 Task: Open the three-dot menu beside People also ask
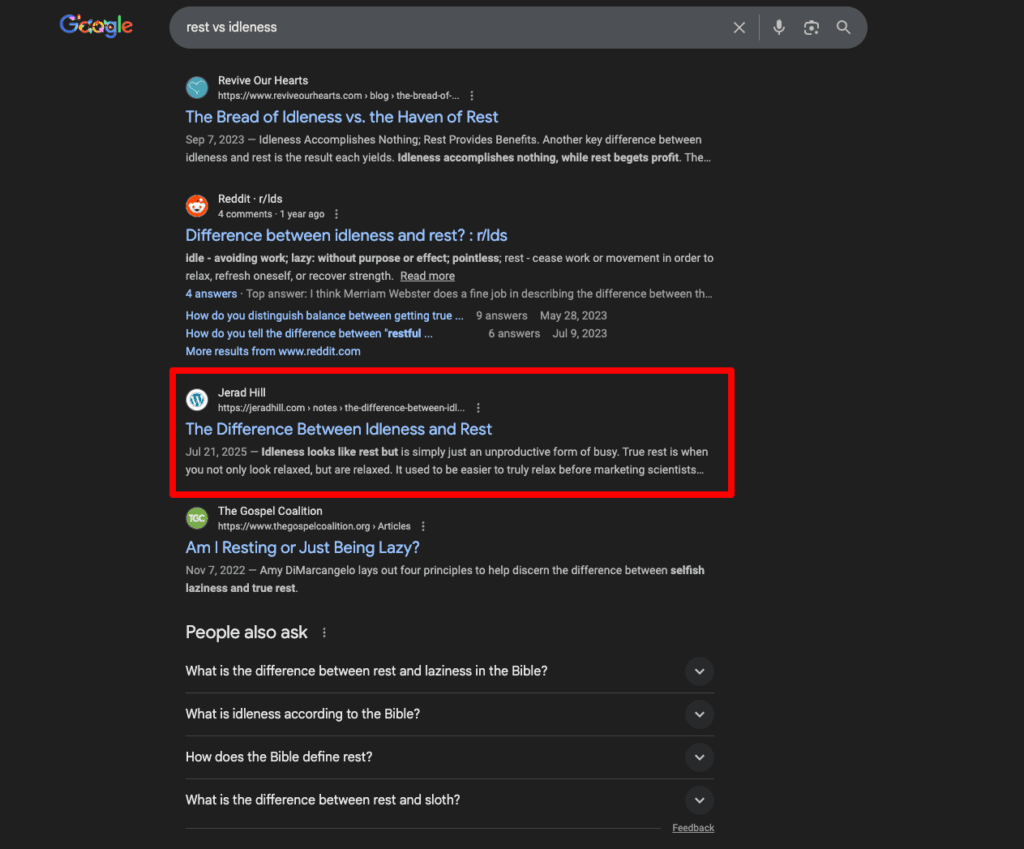(x=323, y=632)
